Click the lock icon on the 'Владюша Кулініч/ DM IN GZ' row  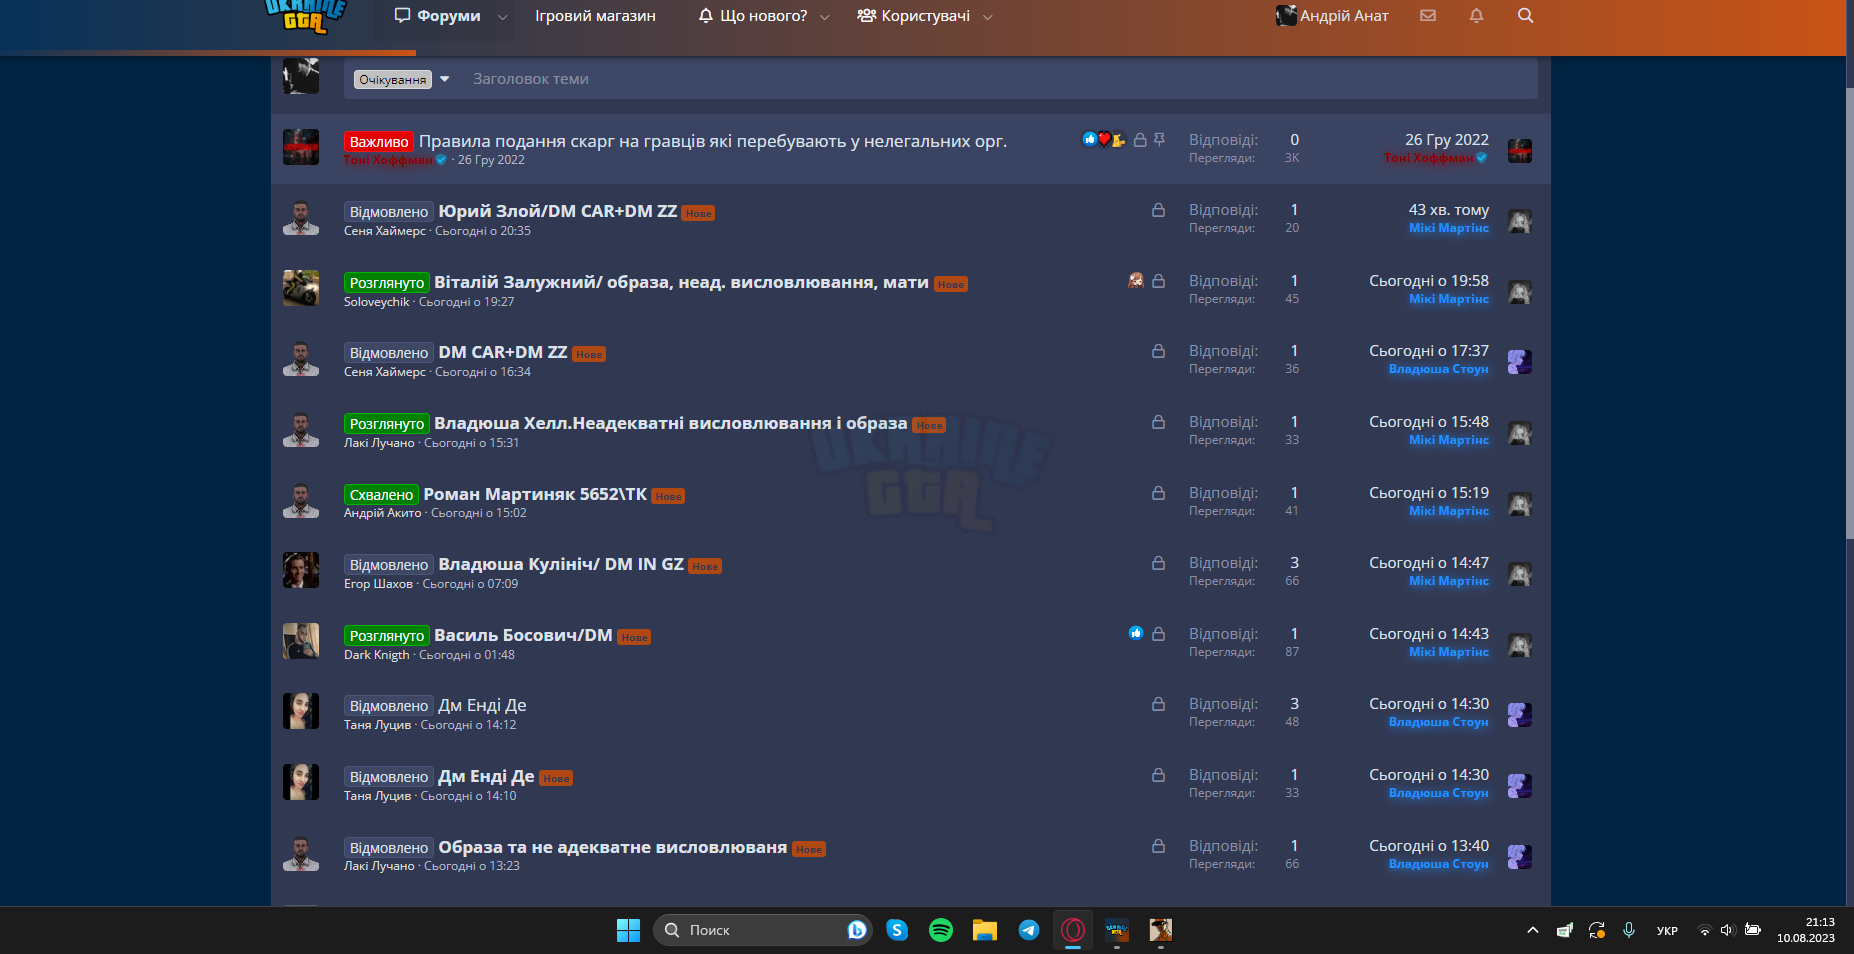[1158, 563]
